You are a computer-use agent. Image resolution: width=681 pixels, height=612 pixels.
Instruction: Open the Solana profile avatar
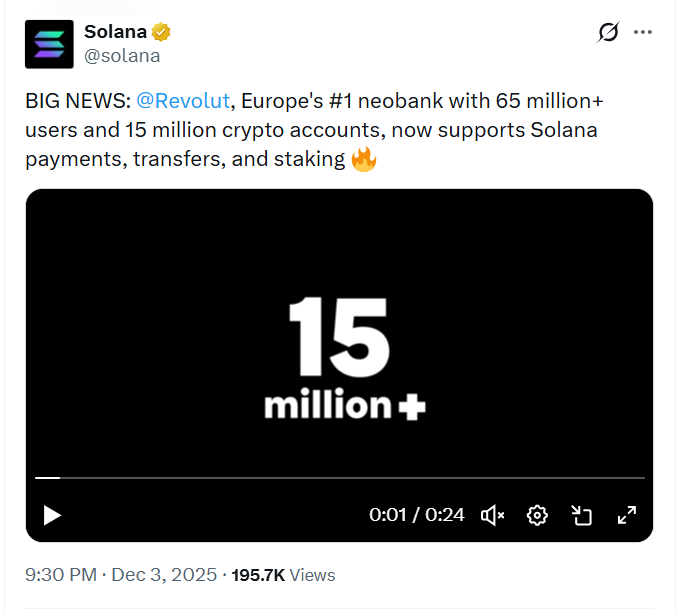pyautogui.click(x=49, y=44)
